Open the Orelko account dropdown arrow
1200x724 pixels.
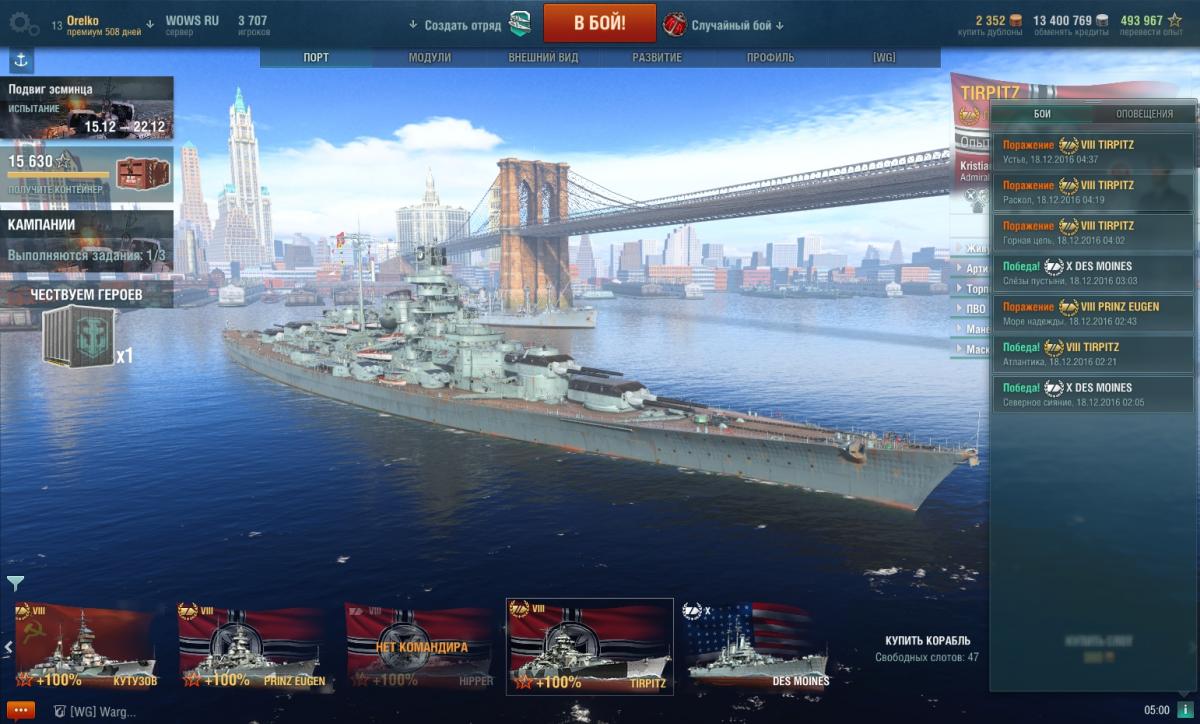click(150, 24)
